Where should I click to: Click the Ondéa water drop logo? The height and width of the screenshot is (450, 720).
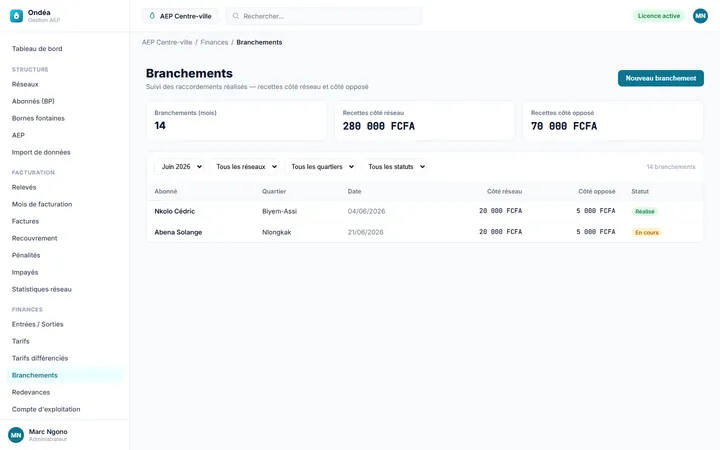click(17, 16)
